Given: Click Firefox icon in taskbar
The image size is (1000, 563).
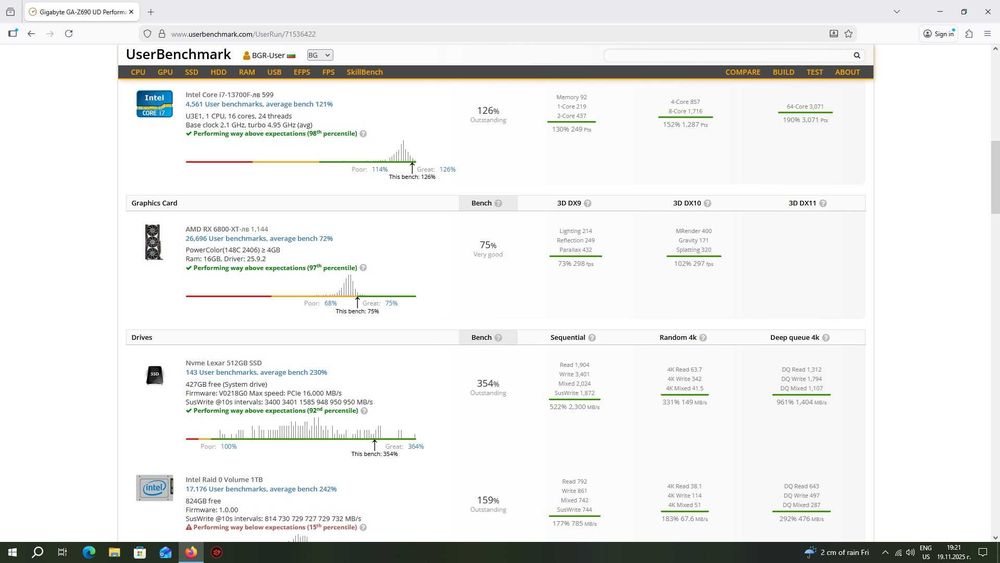Looking at the screenshot, I should click(191, 552).
